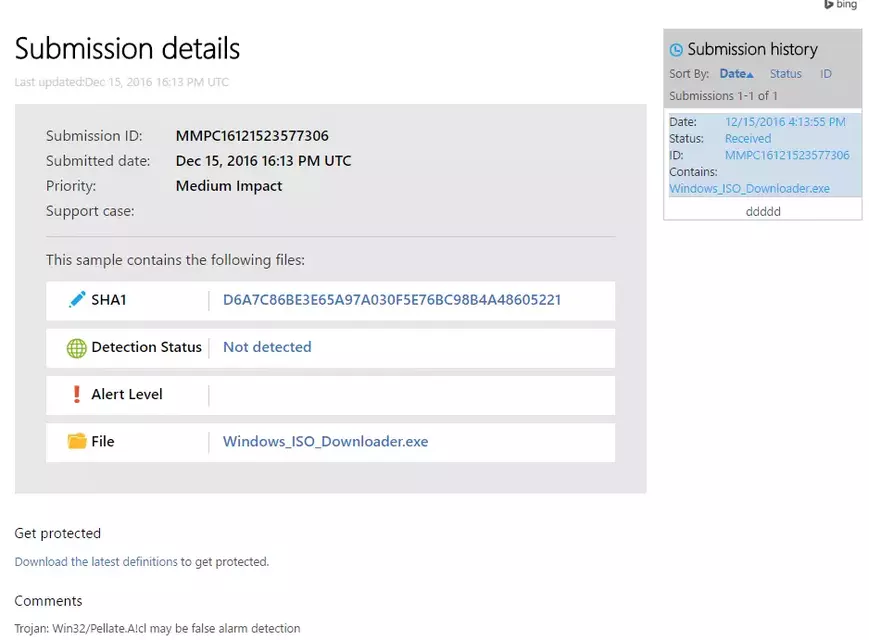Click the Priority label
The image size is (869, 640).
tap(71, 186)
